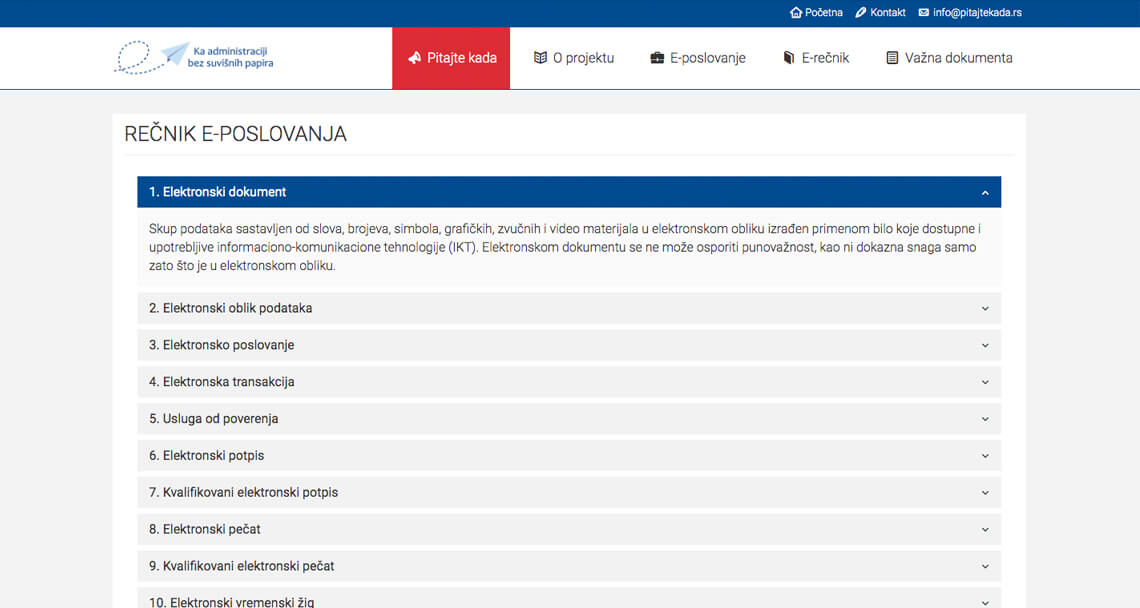Click the pencil icon beside Kontakt
This screenshot has width=1140, height=608.
click(861, 12)
